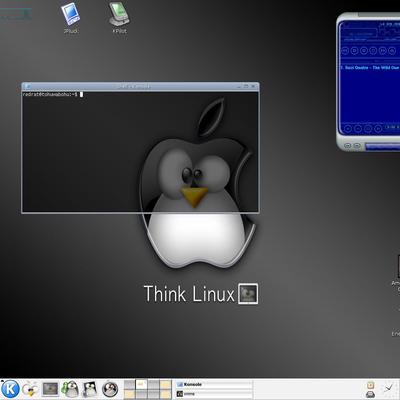Click second round button below the playlist
This screenshot has width=400, height=400.
tap(358, 128)
